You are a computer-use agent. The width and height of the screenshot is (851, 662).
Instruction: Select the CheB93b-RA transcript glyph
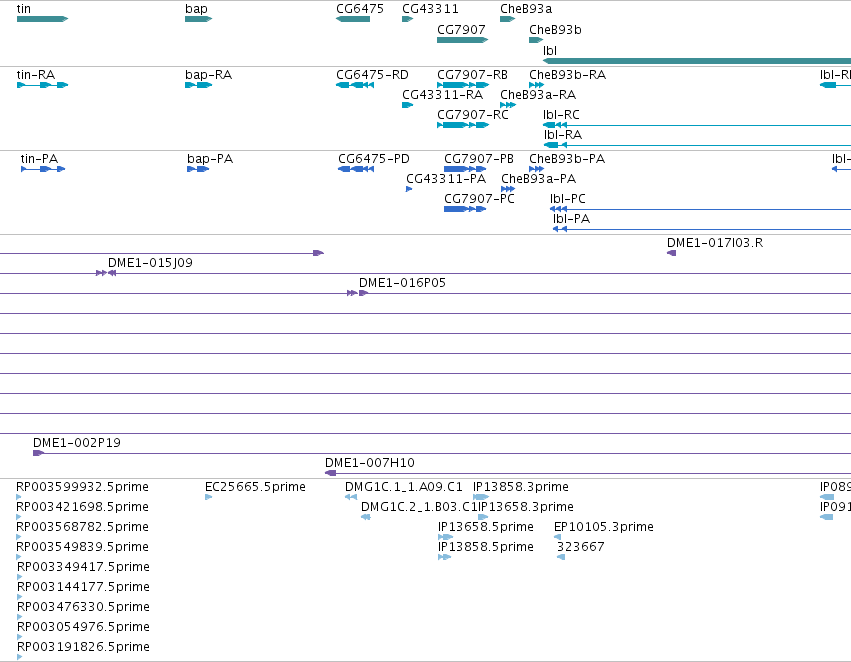pyautogui.click(x=536, y=85)
